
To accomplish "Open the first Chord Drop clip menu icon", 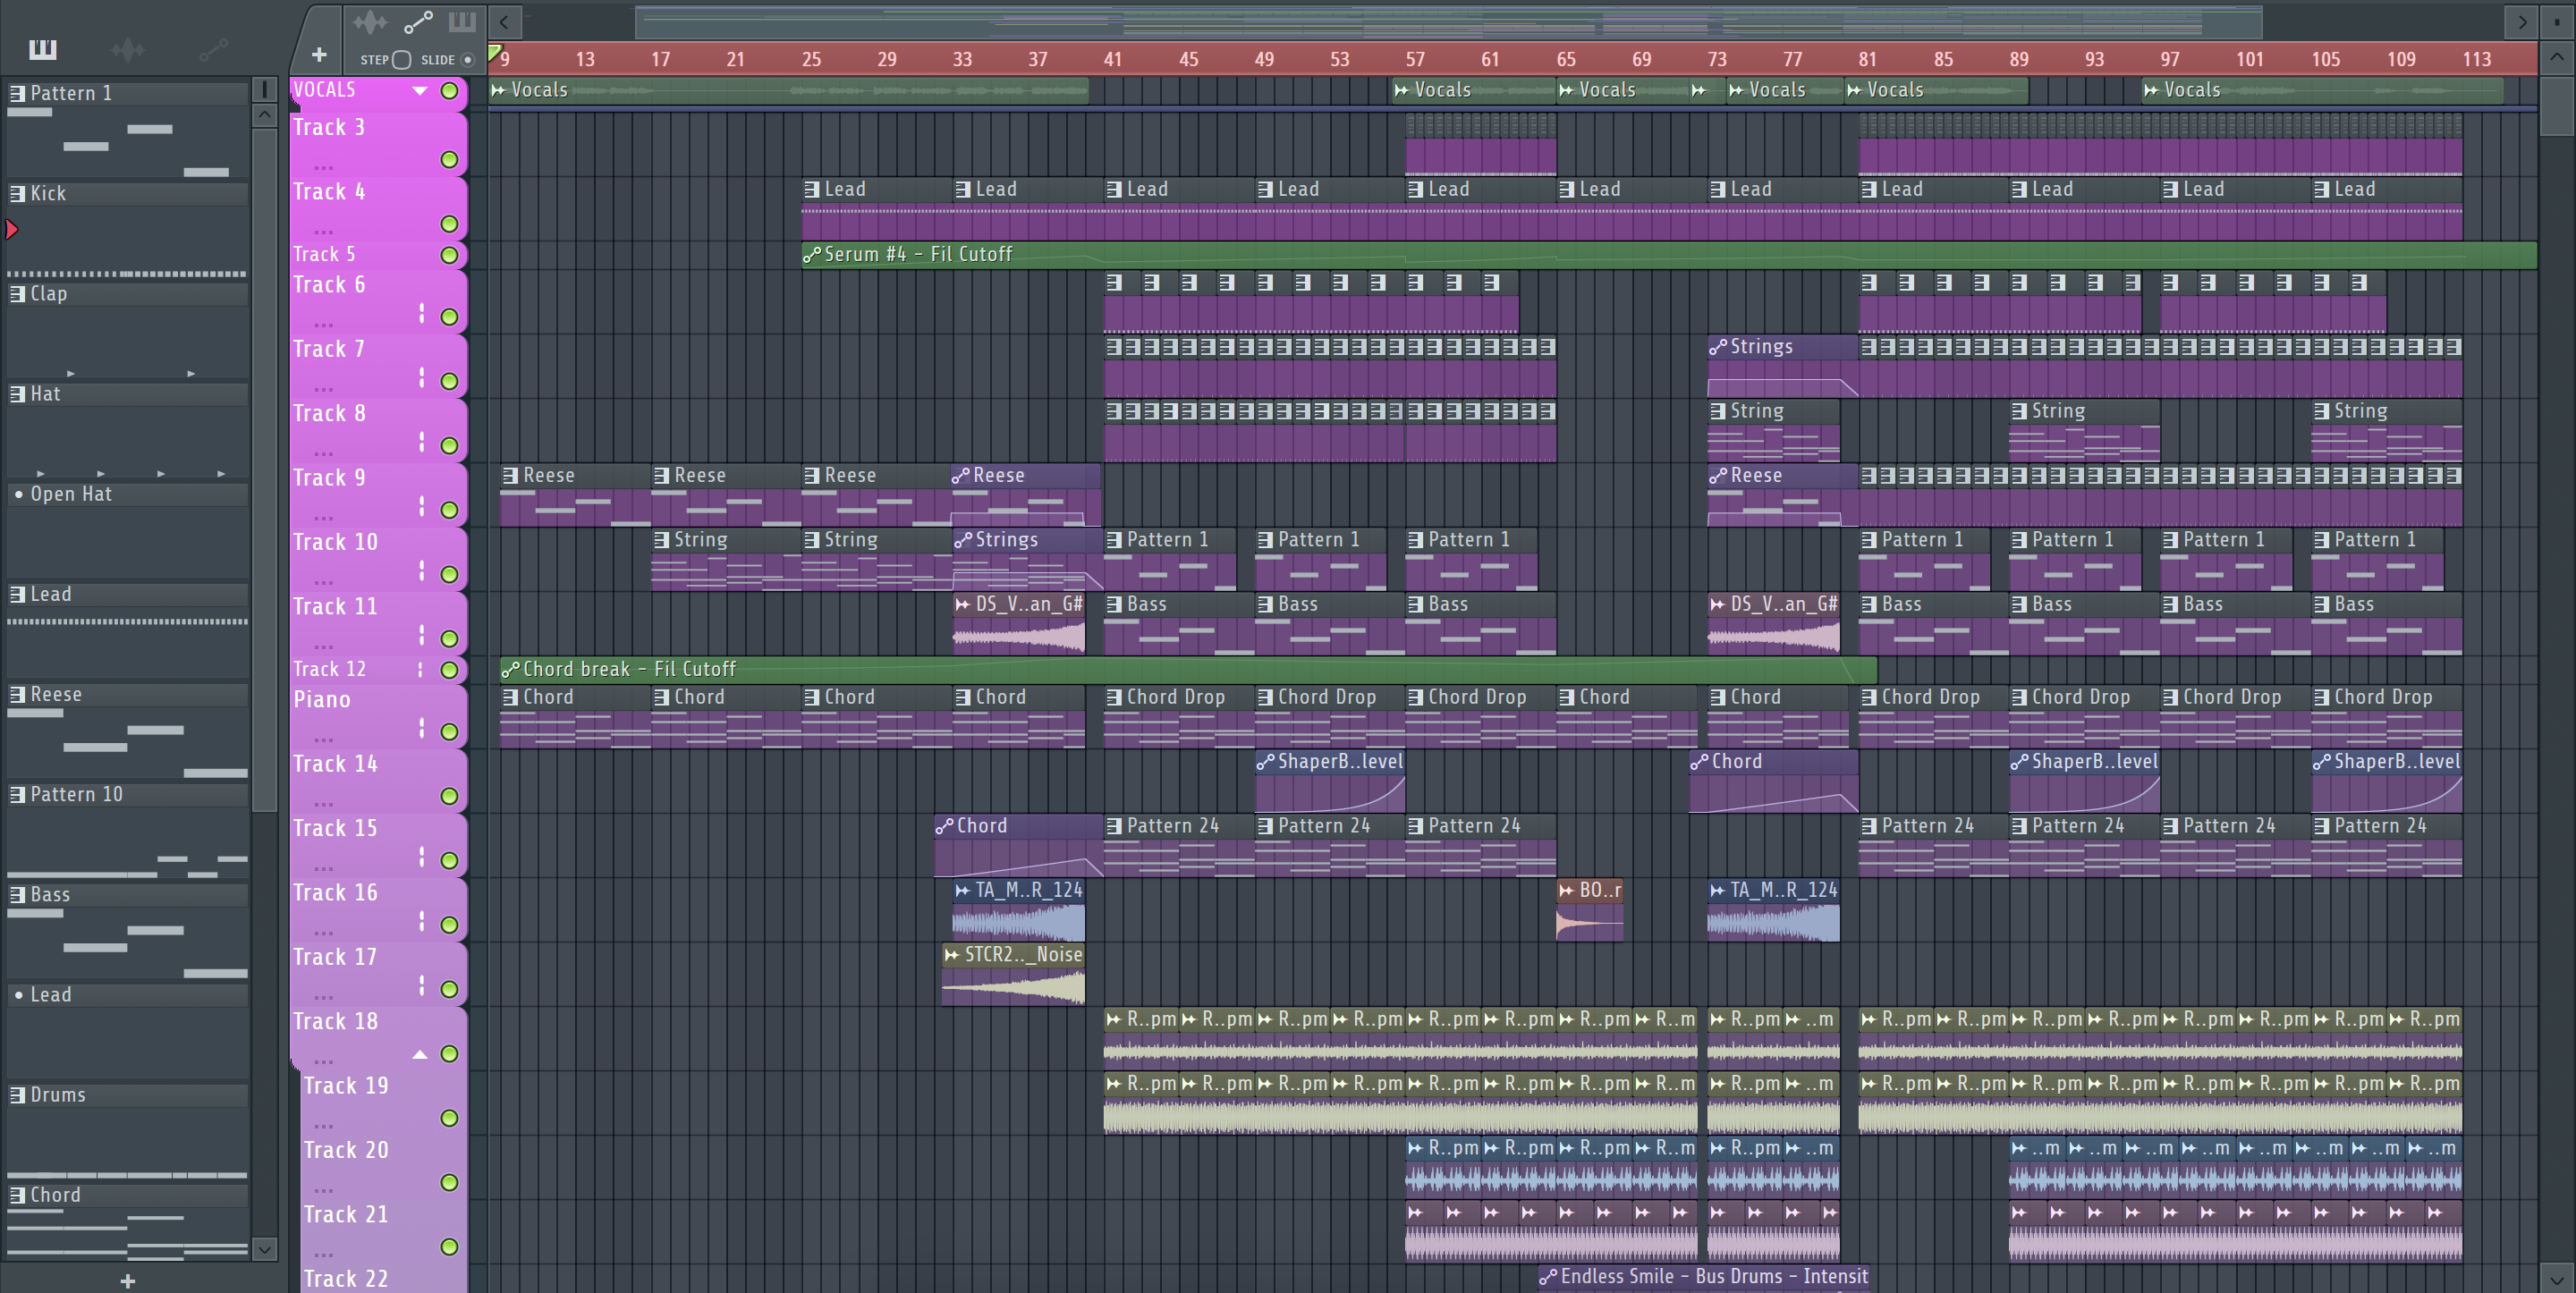I will 1114,697.
